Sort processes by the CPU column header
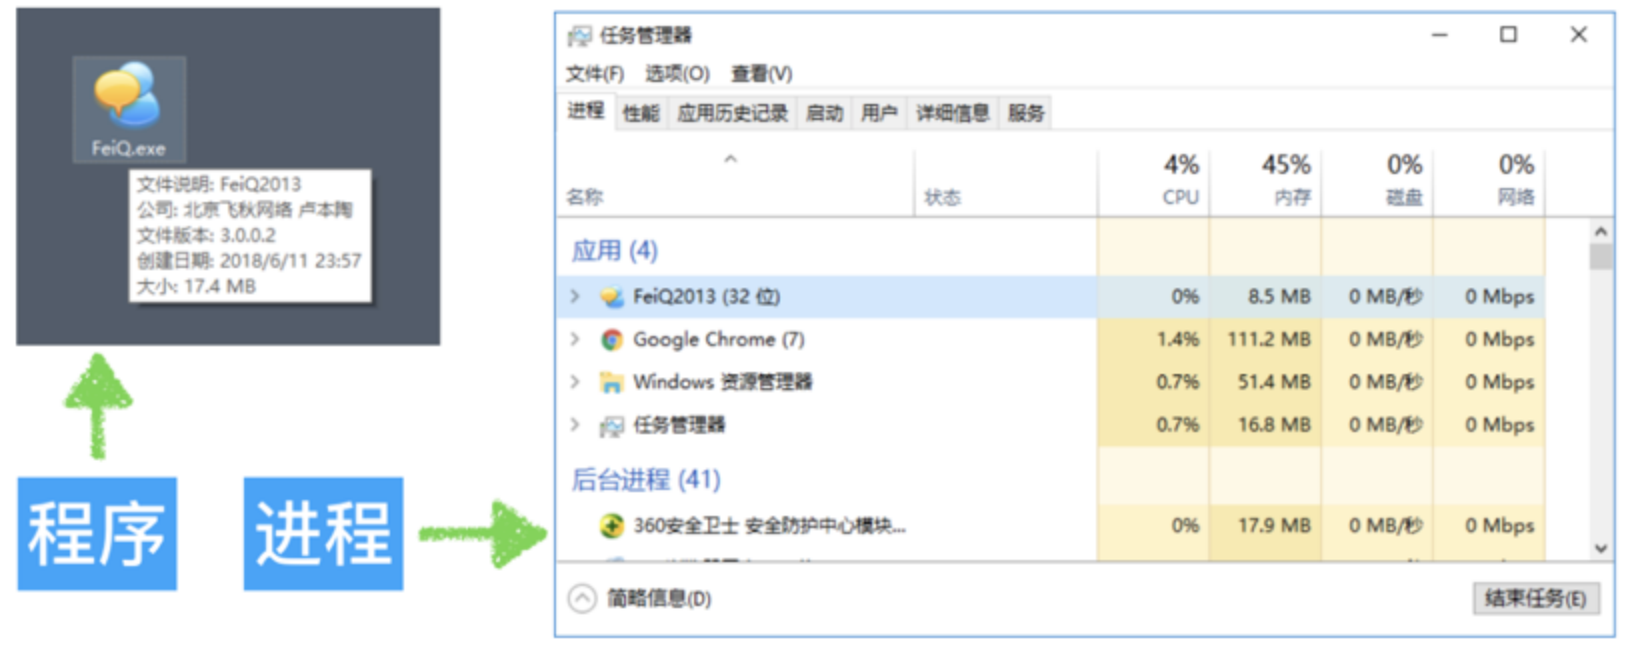This screenshot has width=1636, height=672. [x=1154, y=180]
